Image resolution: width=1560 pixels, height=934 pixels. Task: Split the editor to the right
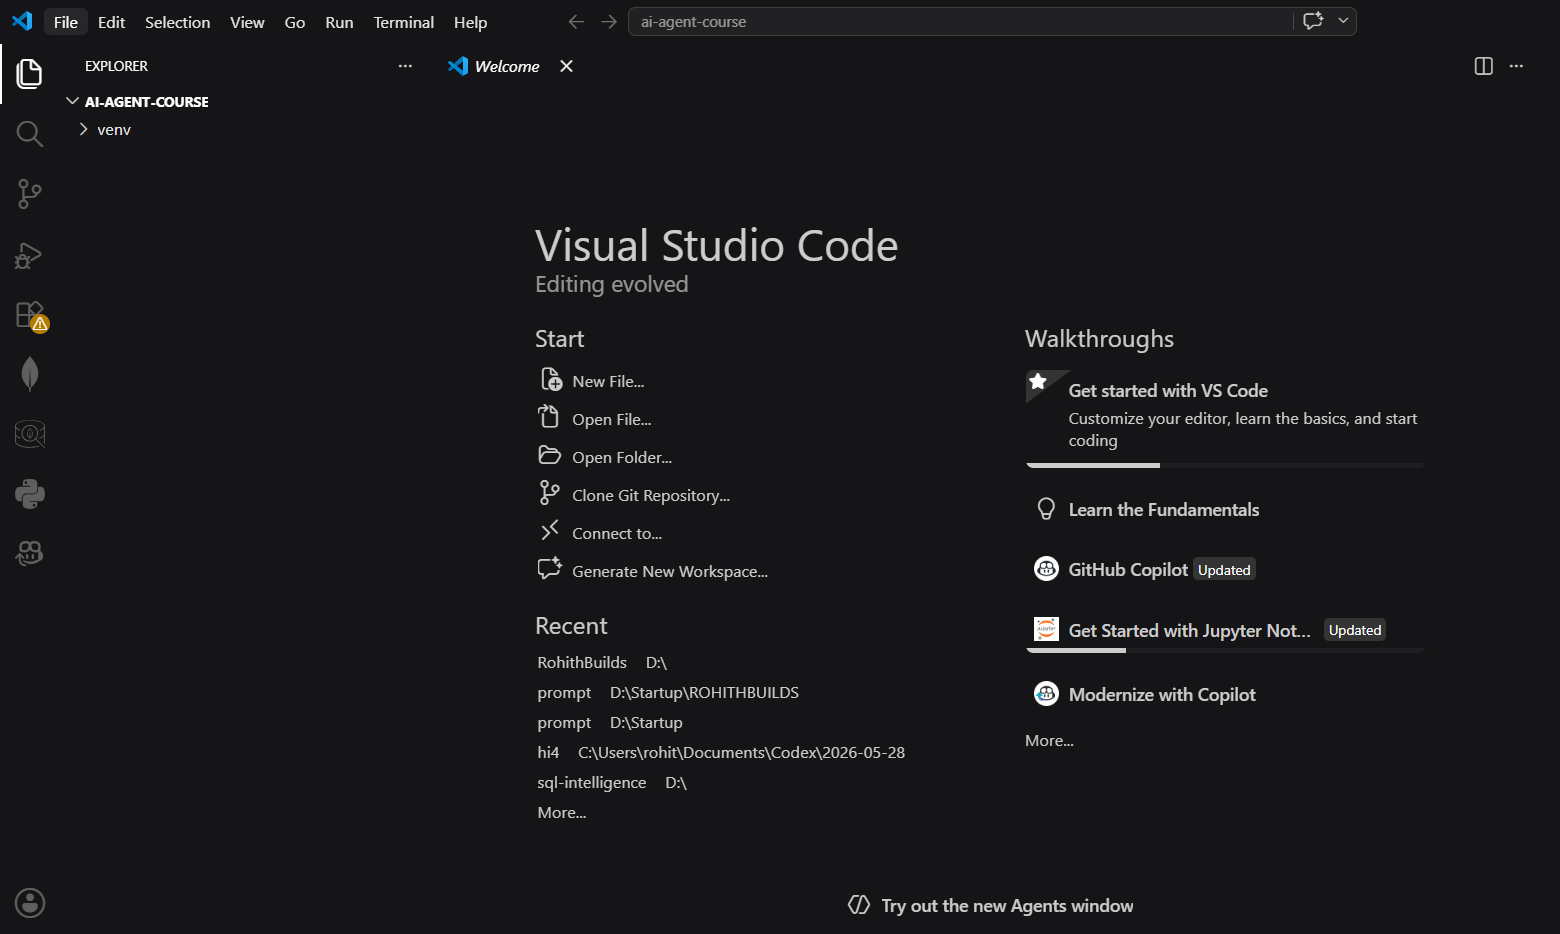click(1484, 66)
